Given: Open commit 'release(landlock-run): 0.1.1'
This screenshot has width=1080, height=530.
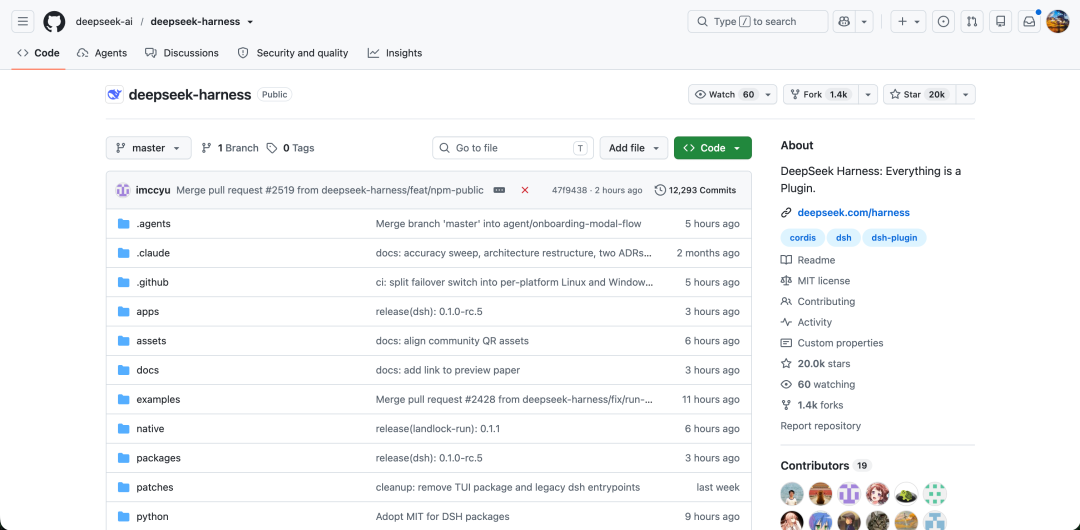Looking at the screenshot, I should [437, 429].
